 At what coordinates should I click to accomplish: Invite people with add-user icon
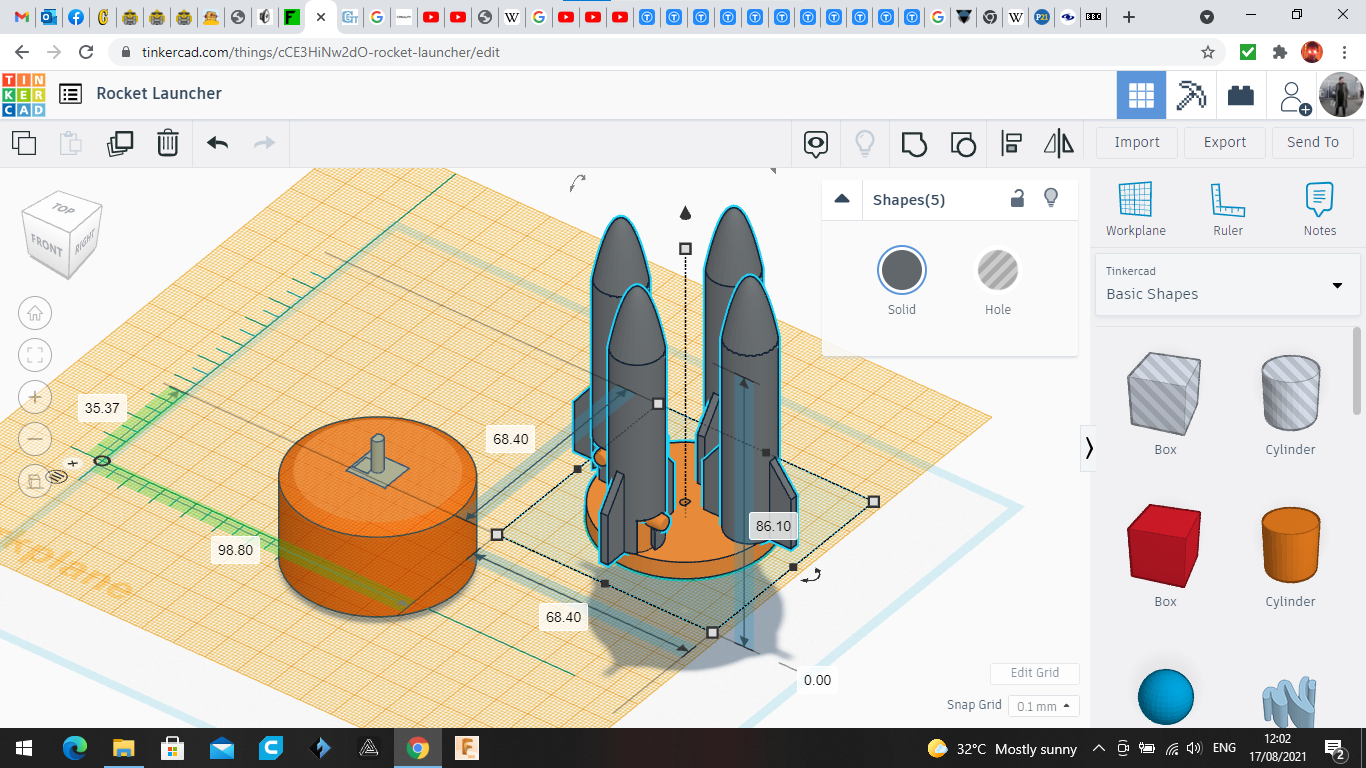(x=1293, y=97)
